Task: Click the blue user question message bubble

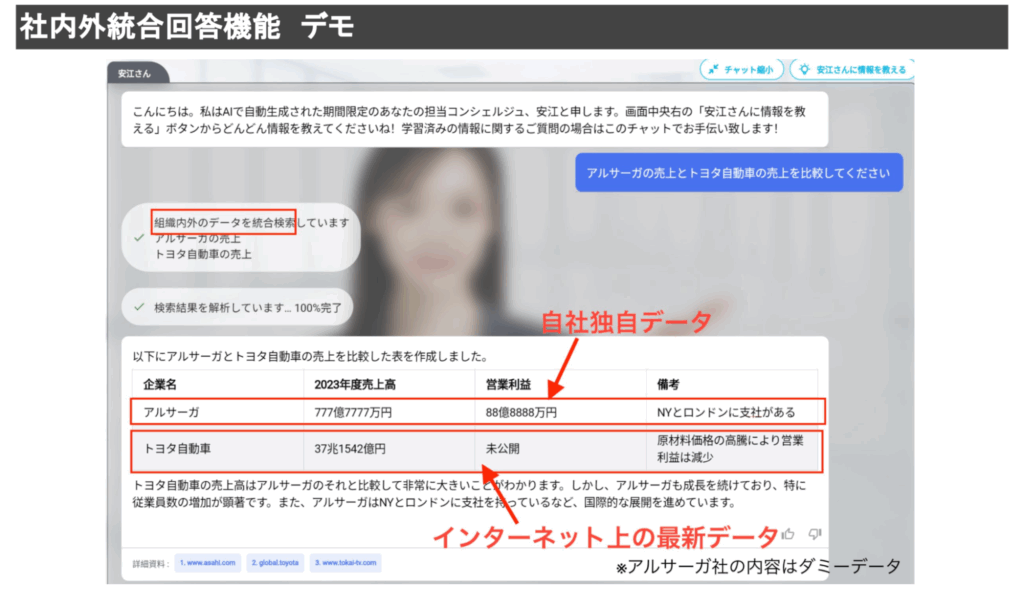Action: pos(739,173)
